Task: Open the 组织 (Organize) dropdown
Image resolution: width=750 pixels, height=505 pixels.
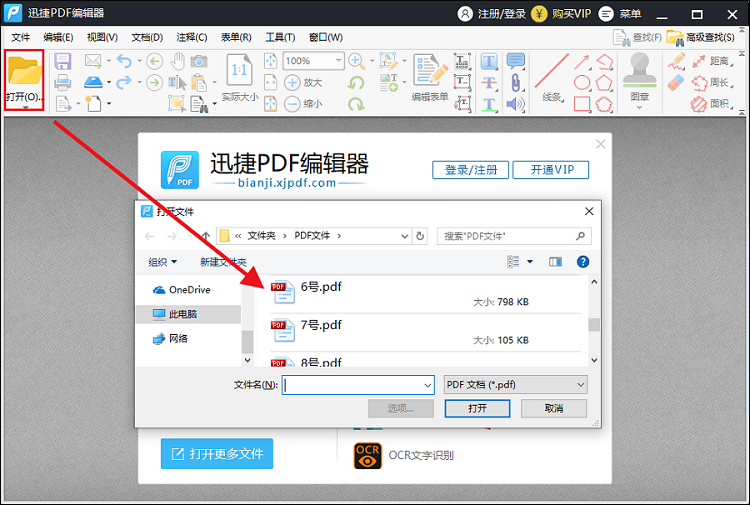Action: point(163,262)
